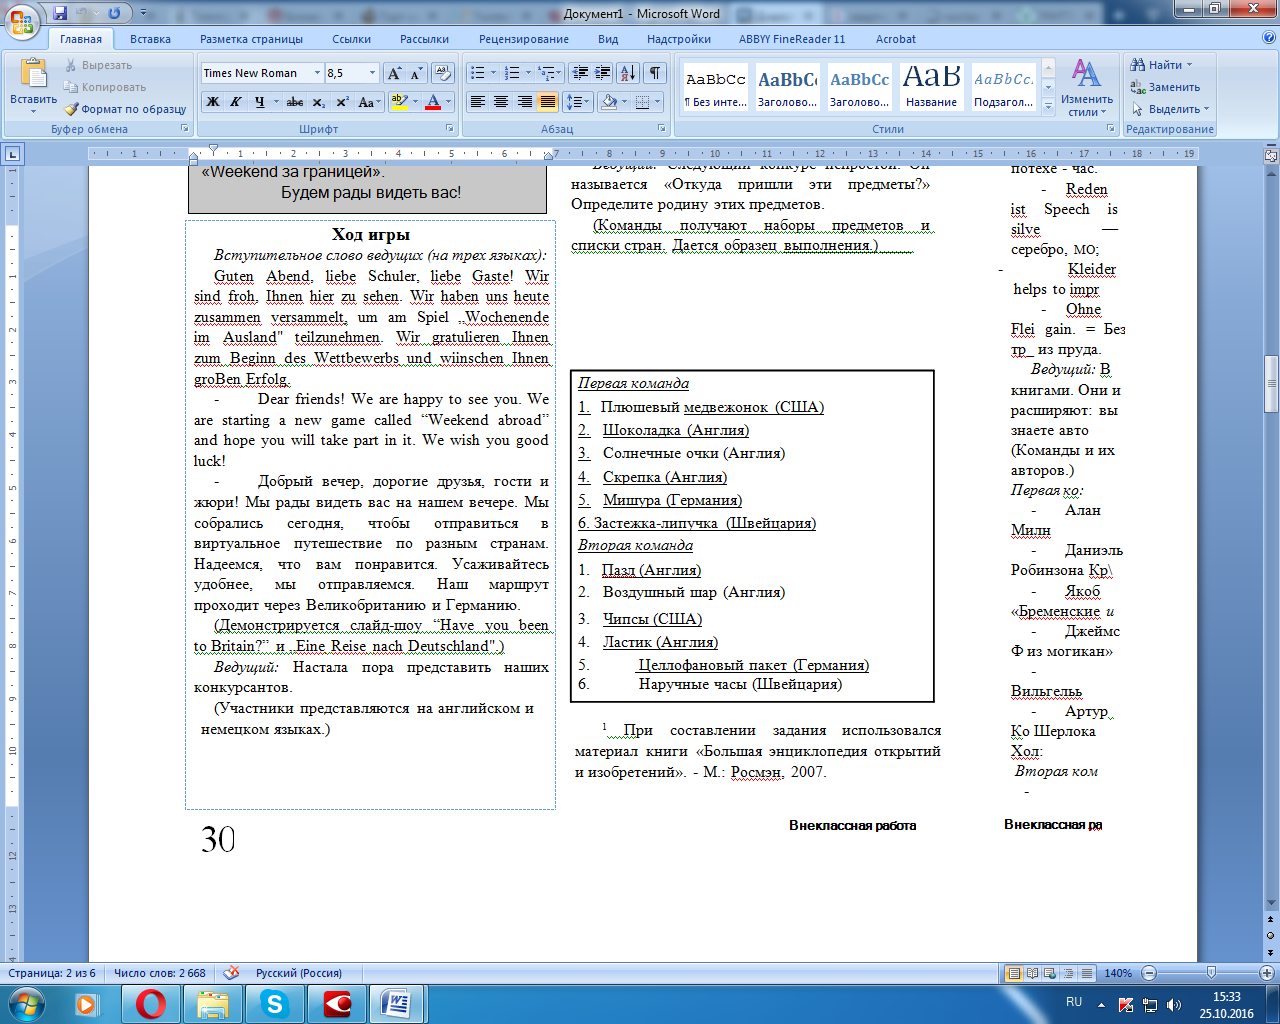Click zoom out minus button
Screen dimensions: 1280x1024
(x=1149, y=973)
